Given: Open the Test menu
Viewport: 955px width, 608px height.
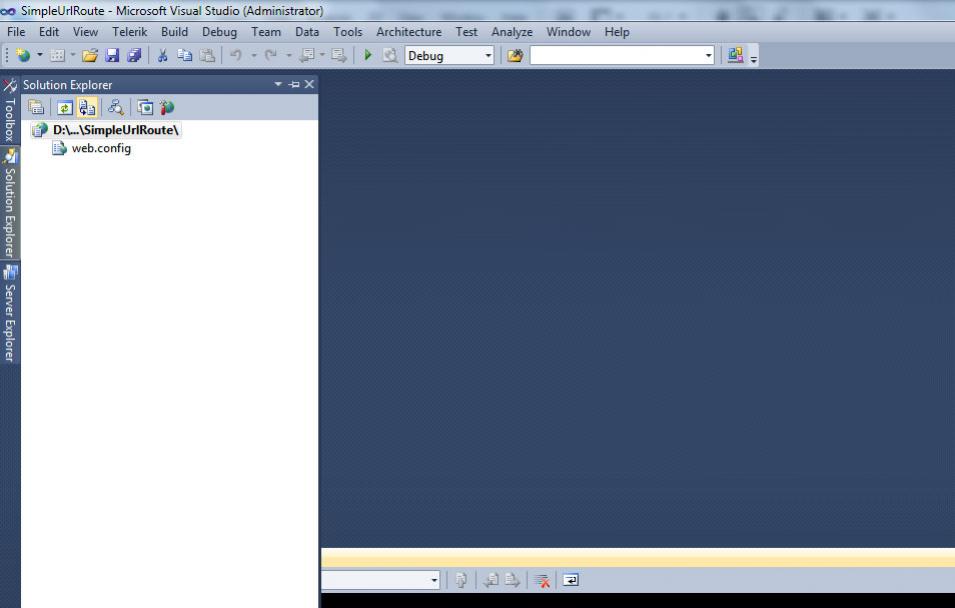Looking at the screenshot, I should (x=467, y=32).
